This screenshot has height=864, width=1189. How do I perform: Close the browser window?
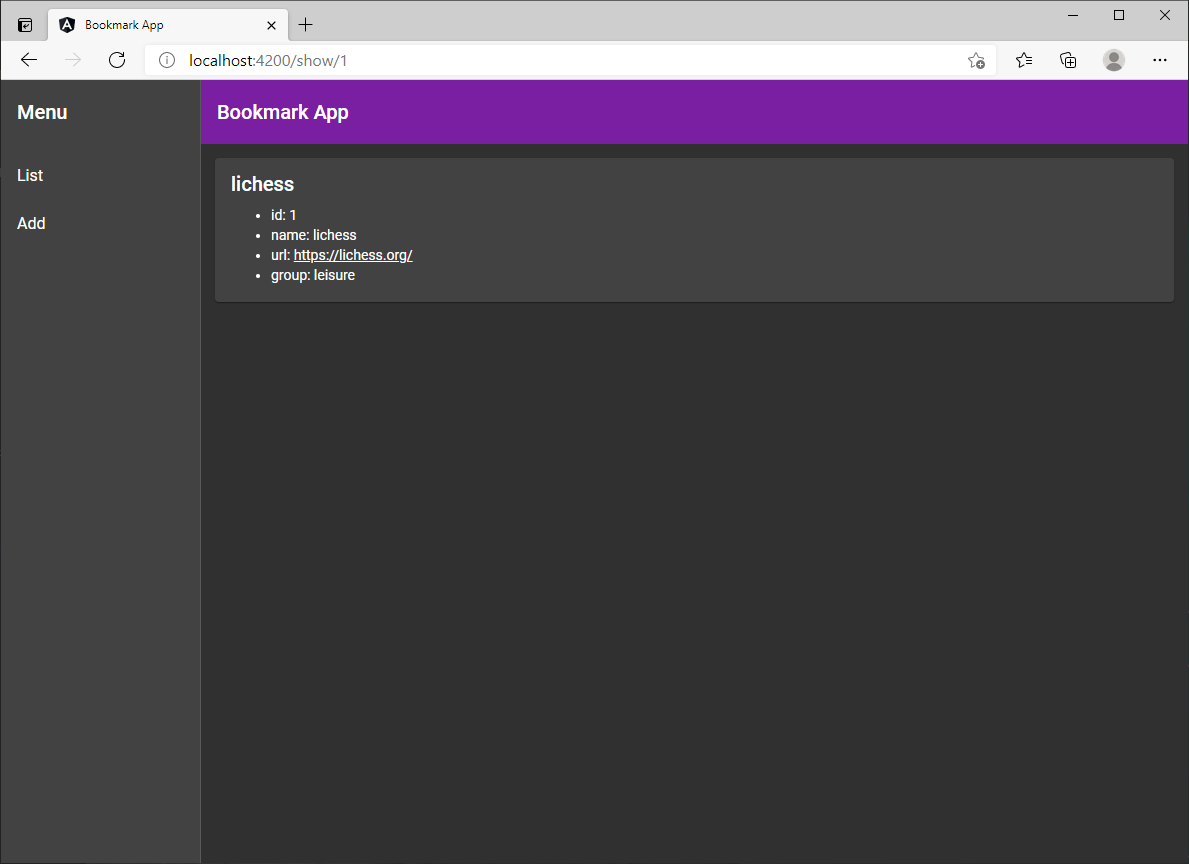point(1165,15)
